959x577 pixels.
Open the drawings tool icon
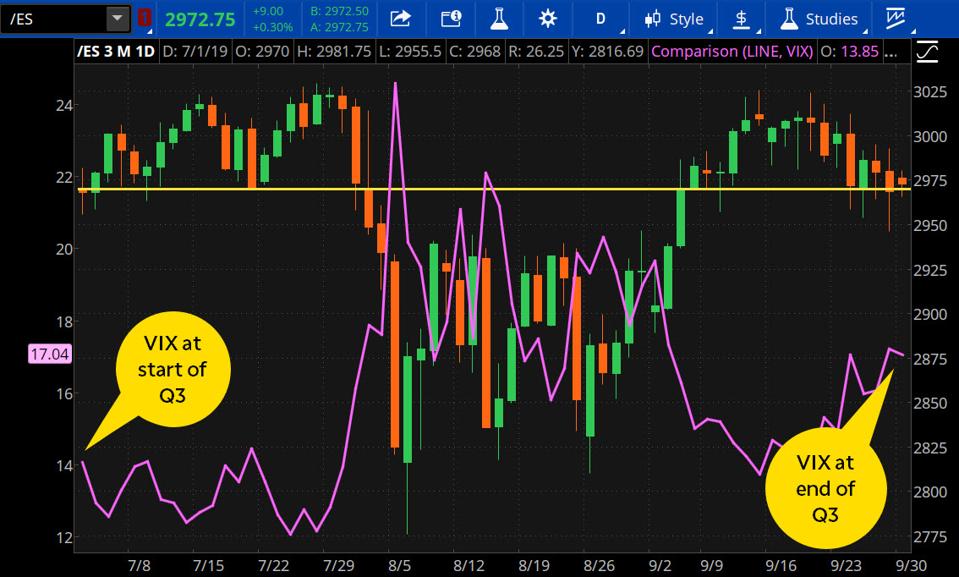click(892, 18)
